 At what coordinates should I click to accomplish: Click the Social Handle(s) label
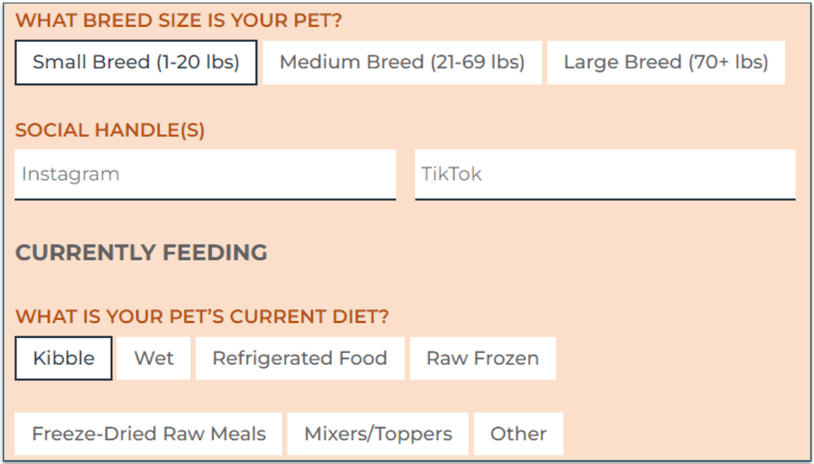coord(110,130)
